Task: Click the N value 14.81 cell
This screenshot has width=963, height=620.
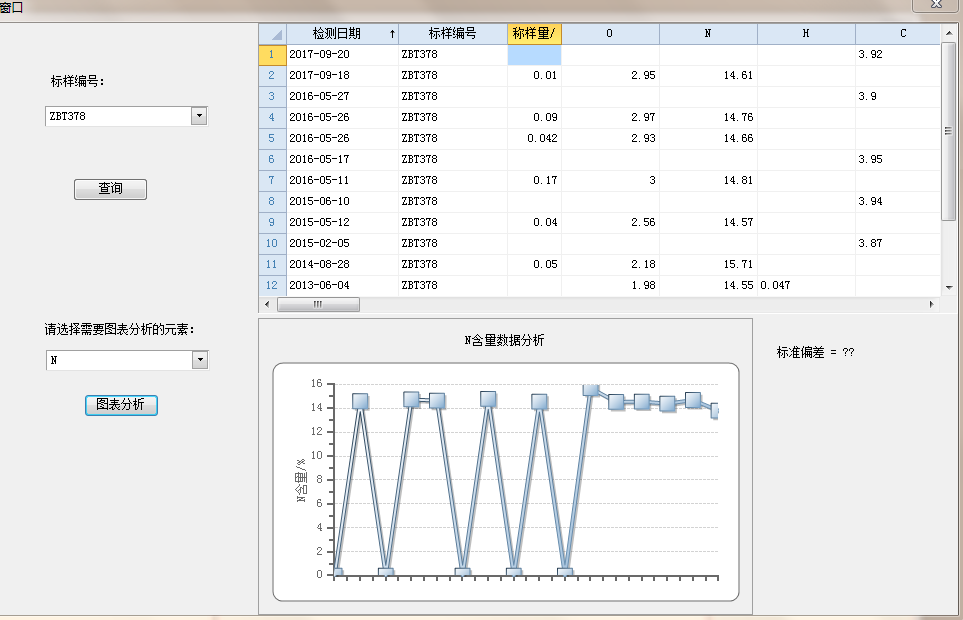Action: click(708, 180)
